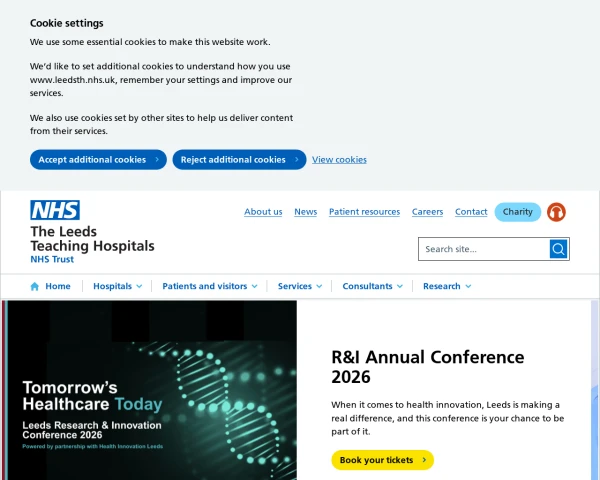The width and height of the screenshot is (600, 480).
Task: Click the Home house icon in the navigation
Action: pyautogui.click(x=34, y=286)
